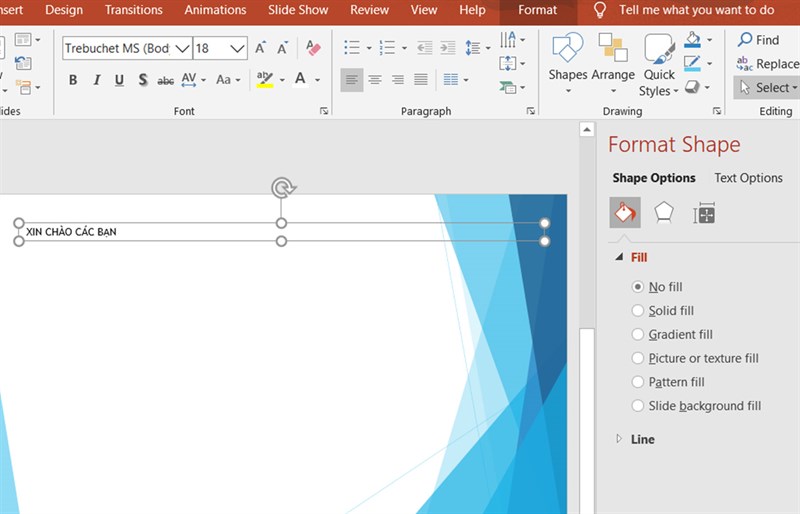Switch to Animations tab
The height and width of the screenshot is (514, 800).
point(215,10)
